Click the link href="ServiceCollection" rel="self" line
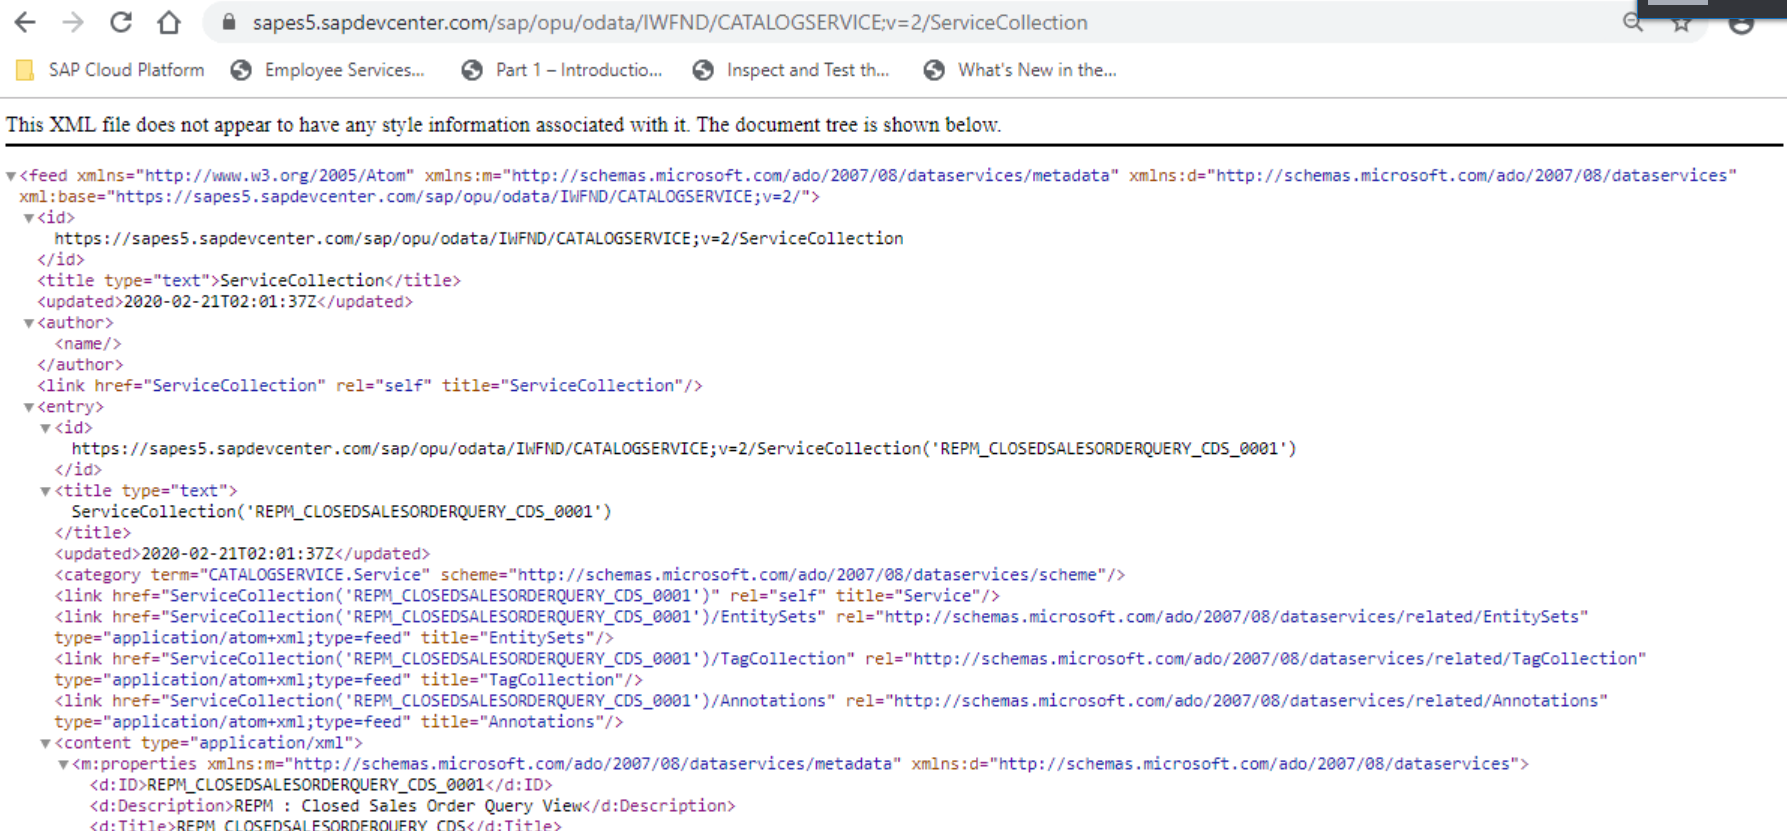This screenshot has height=831, width=1787. (x=370, y=386)
